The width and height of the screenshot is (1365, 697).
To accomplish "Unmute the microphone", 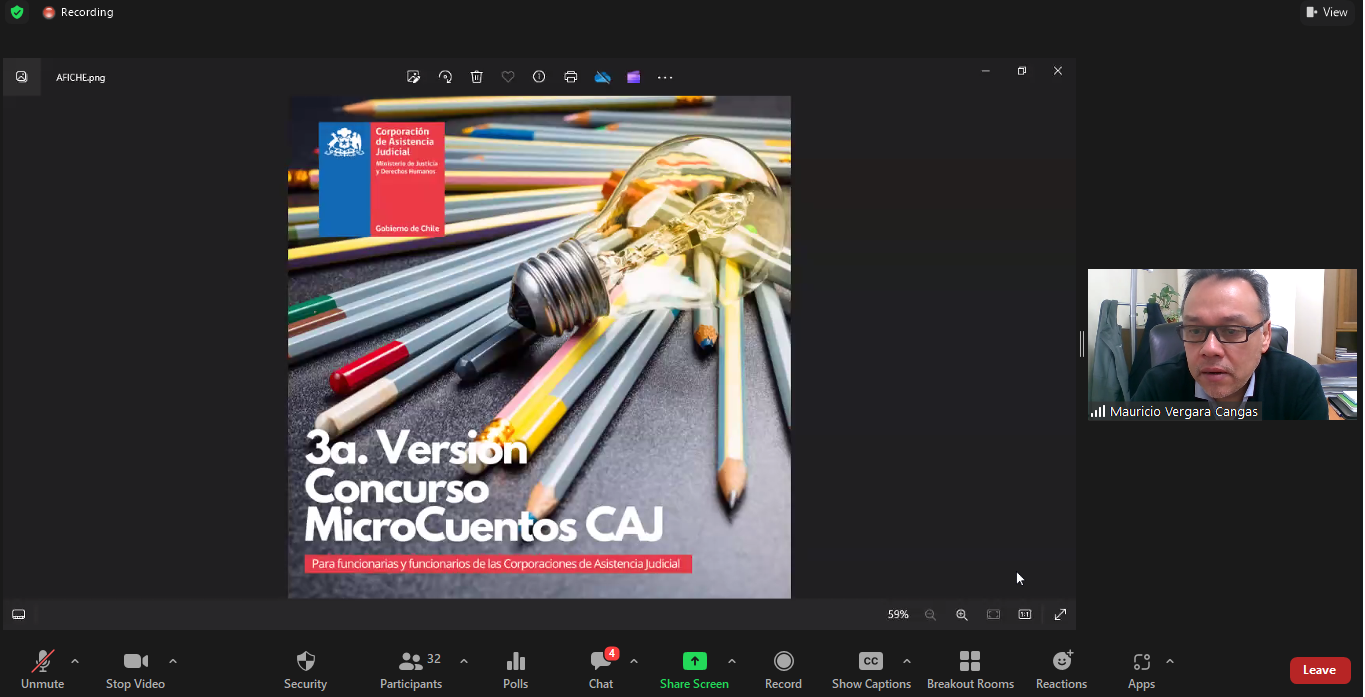I will [42, 670].
